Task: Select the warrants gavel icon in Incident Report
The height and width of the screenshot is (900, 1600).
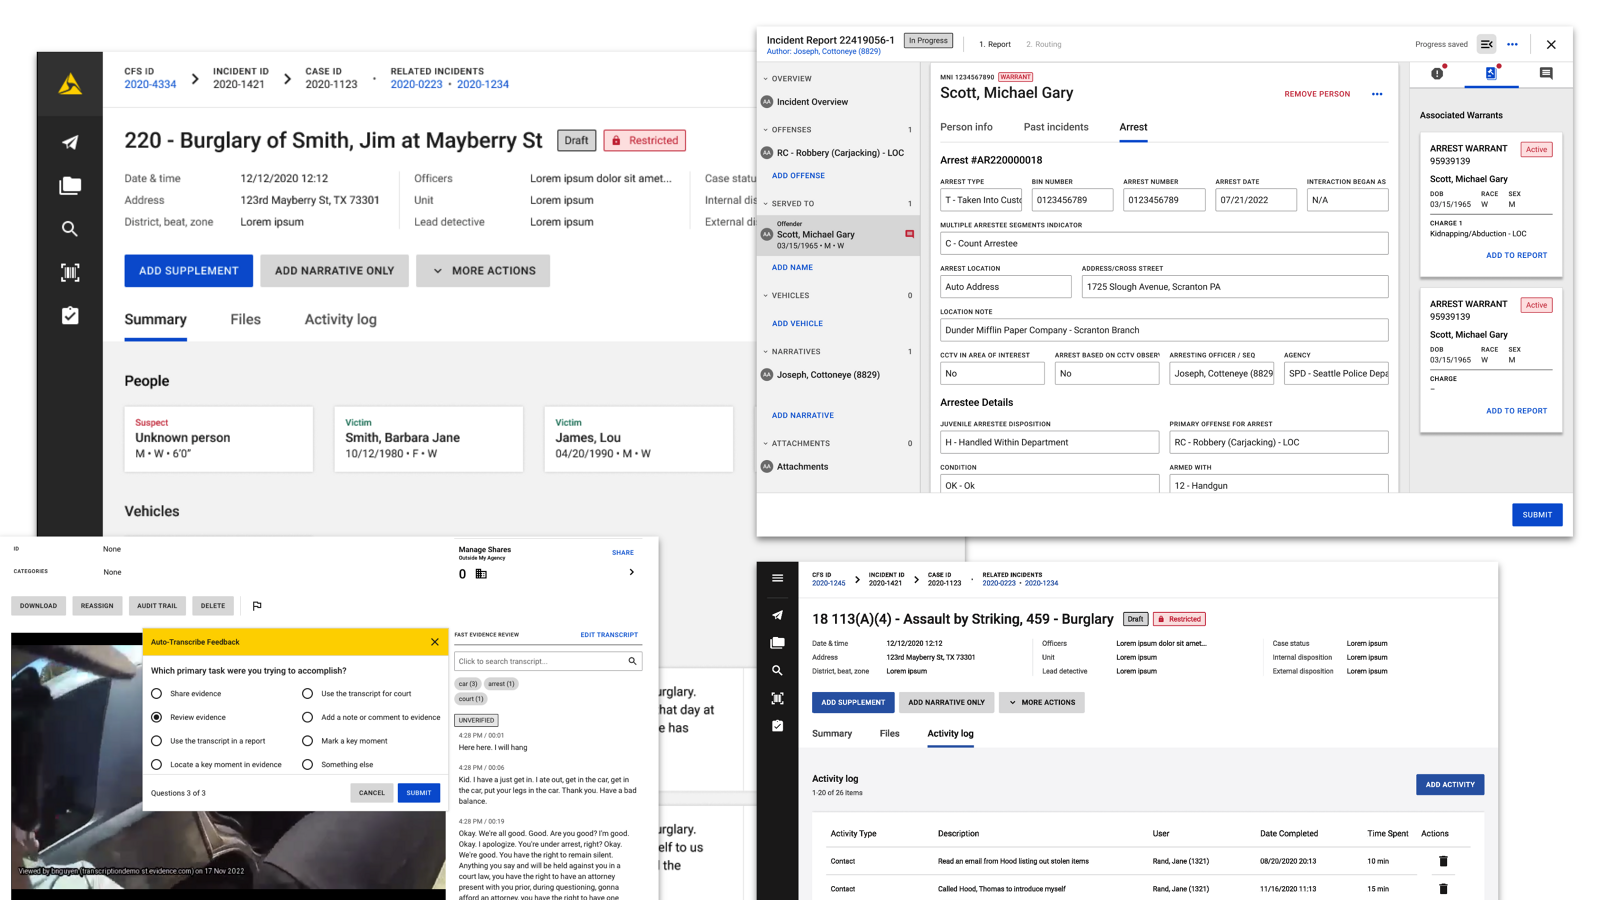Action: [x=1491, y=73]
